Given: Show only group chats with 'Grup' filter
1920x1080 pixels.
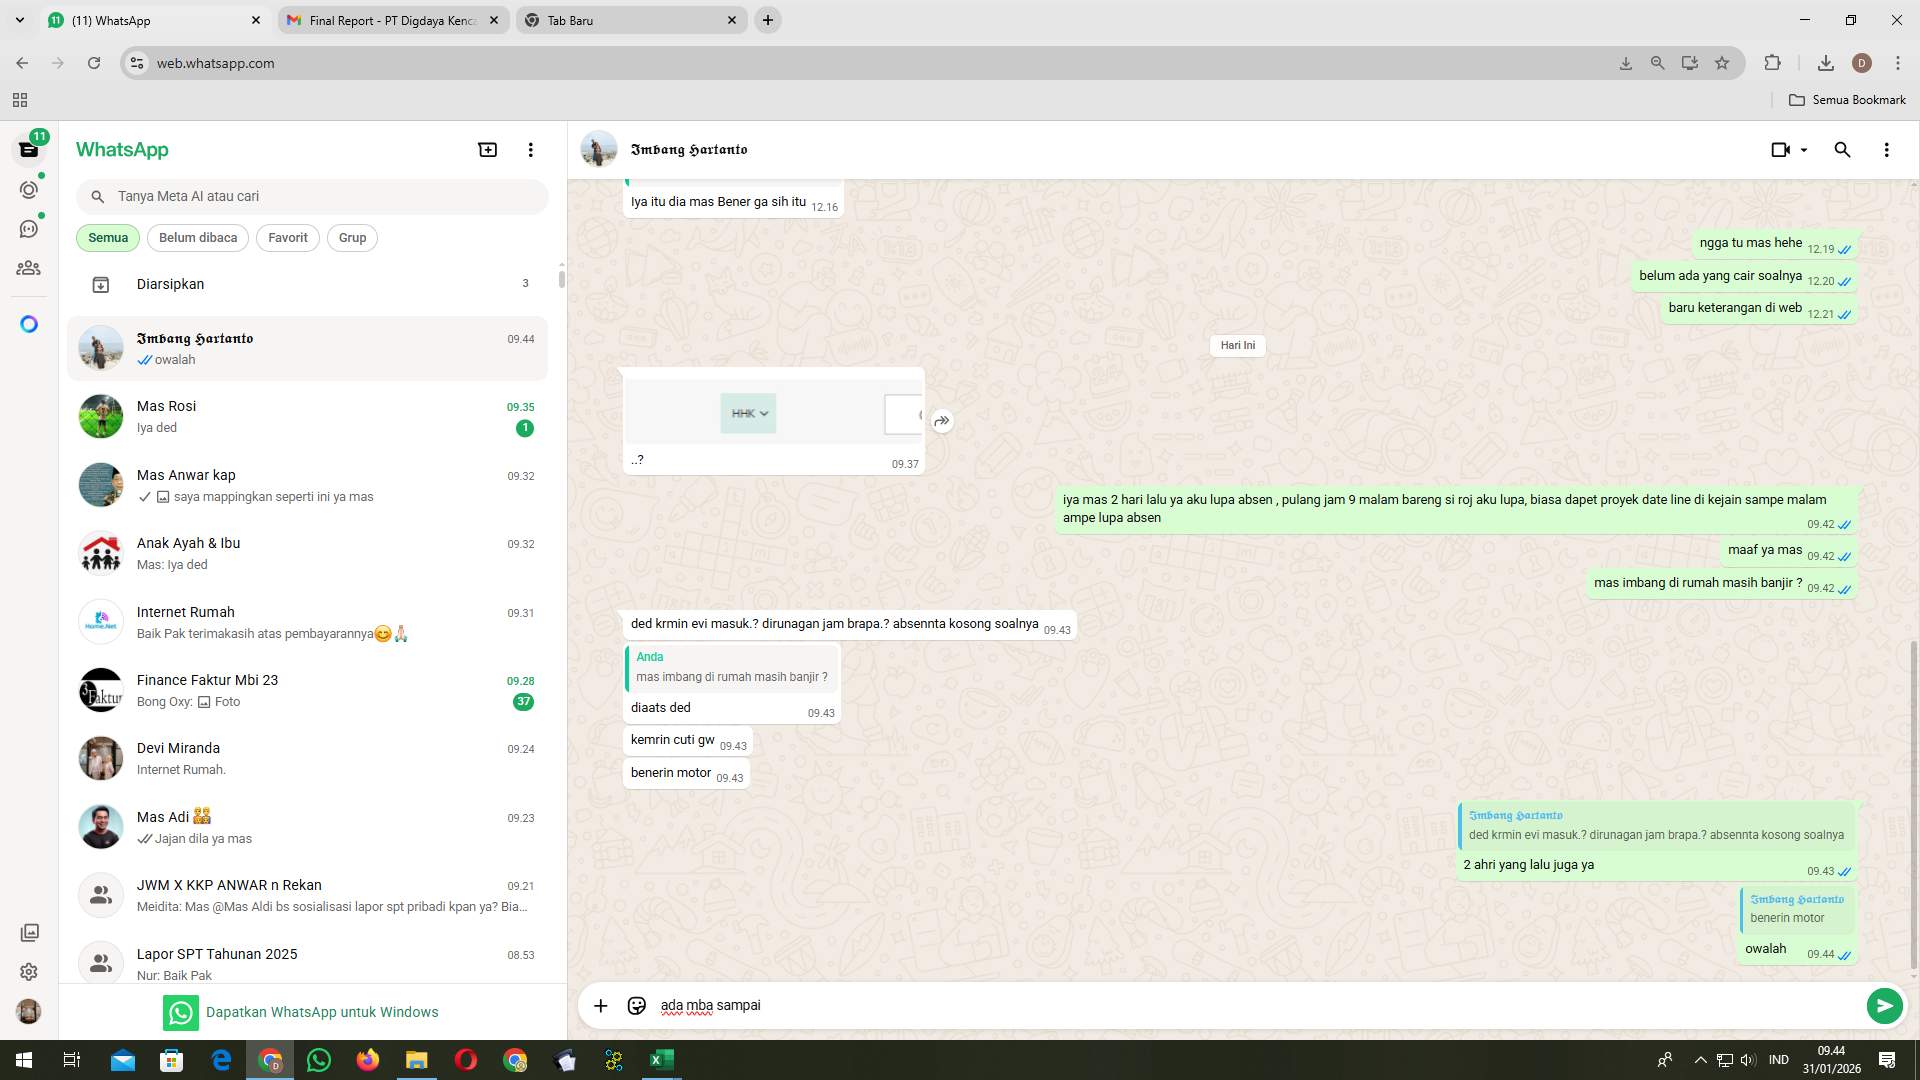Looking at the screenshot, I should coord(352,237).
